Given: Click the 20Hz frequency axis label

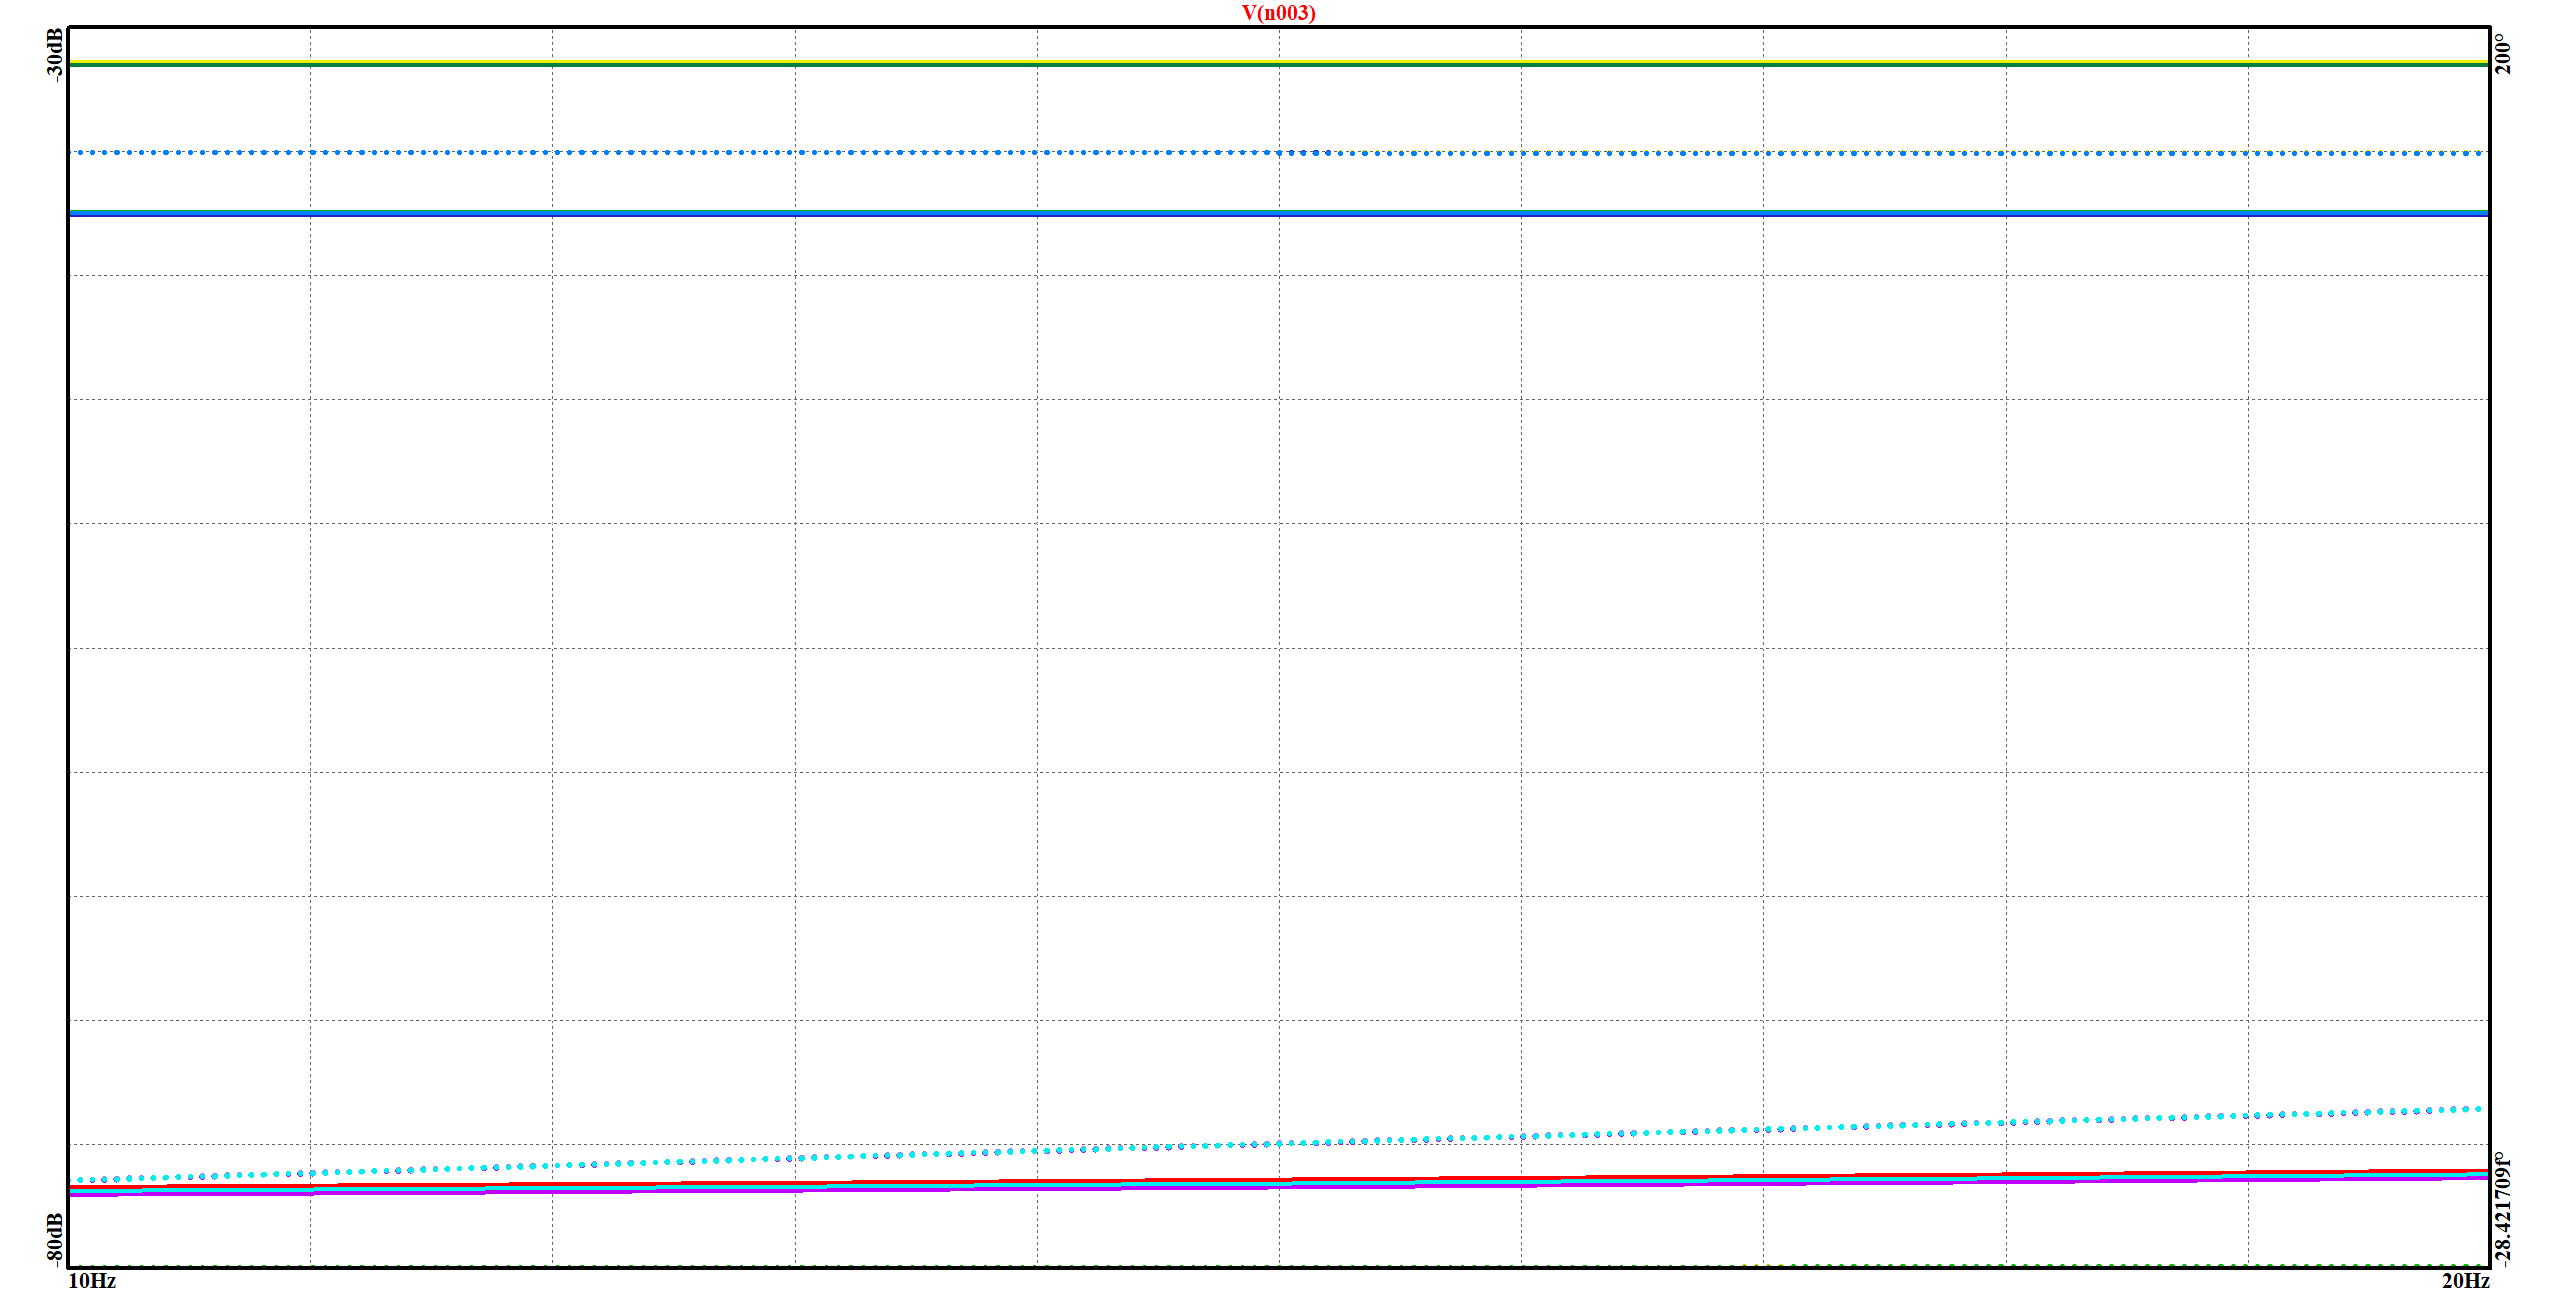Looking at the screenshot, I should (x=2465, y=1281).
